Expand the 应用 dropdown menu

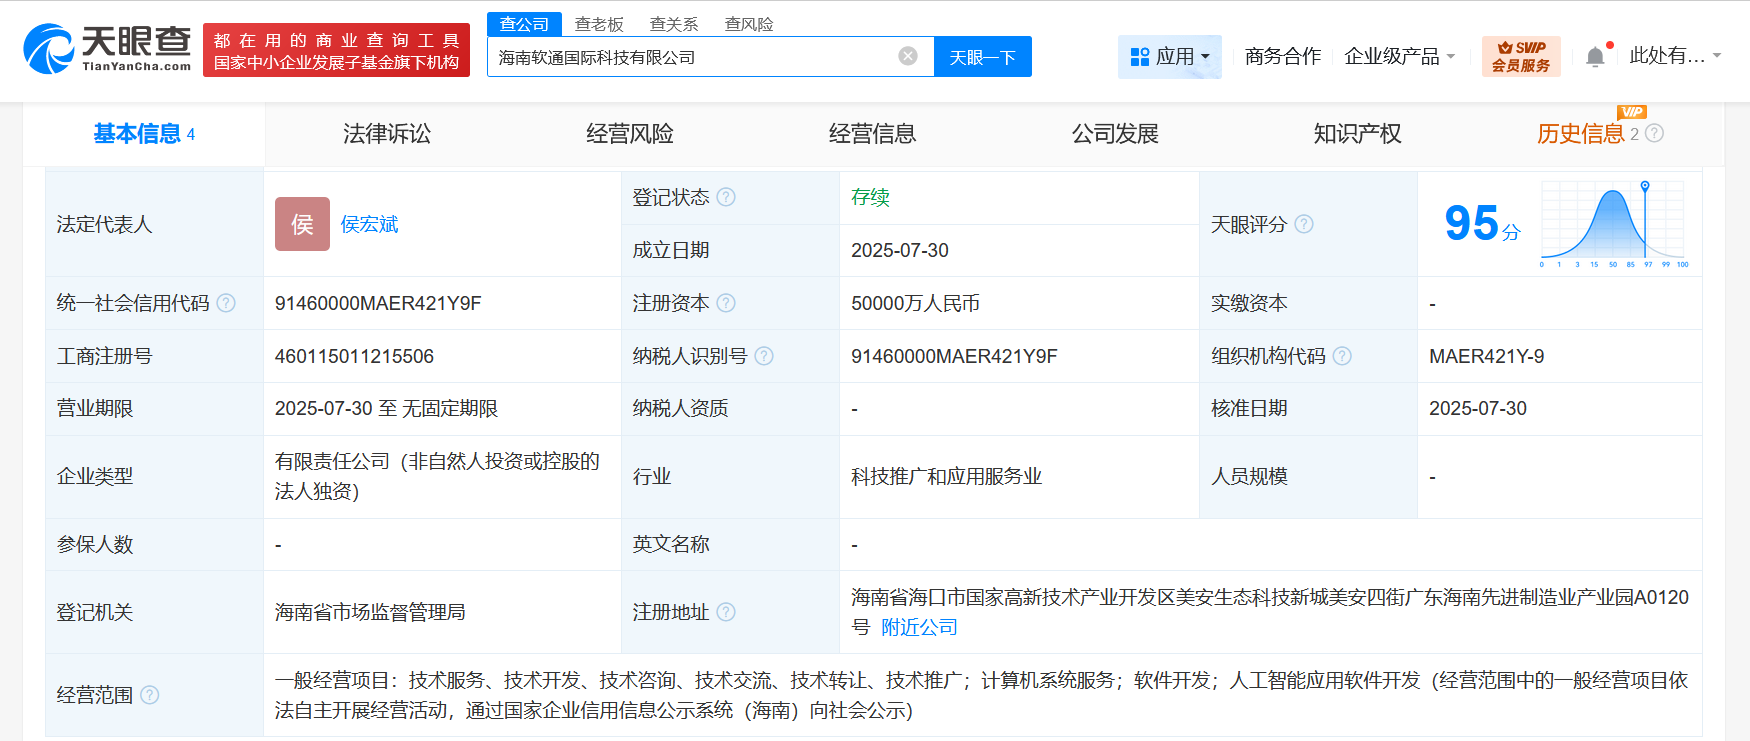tap(1170, 57)
